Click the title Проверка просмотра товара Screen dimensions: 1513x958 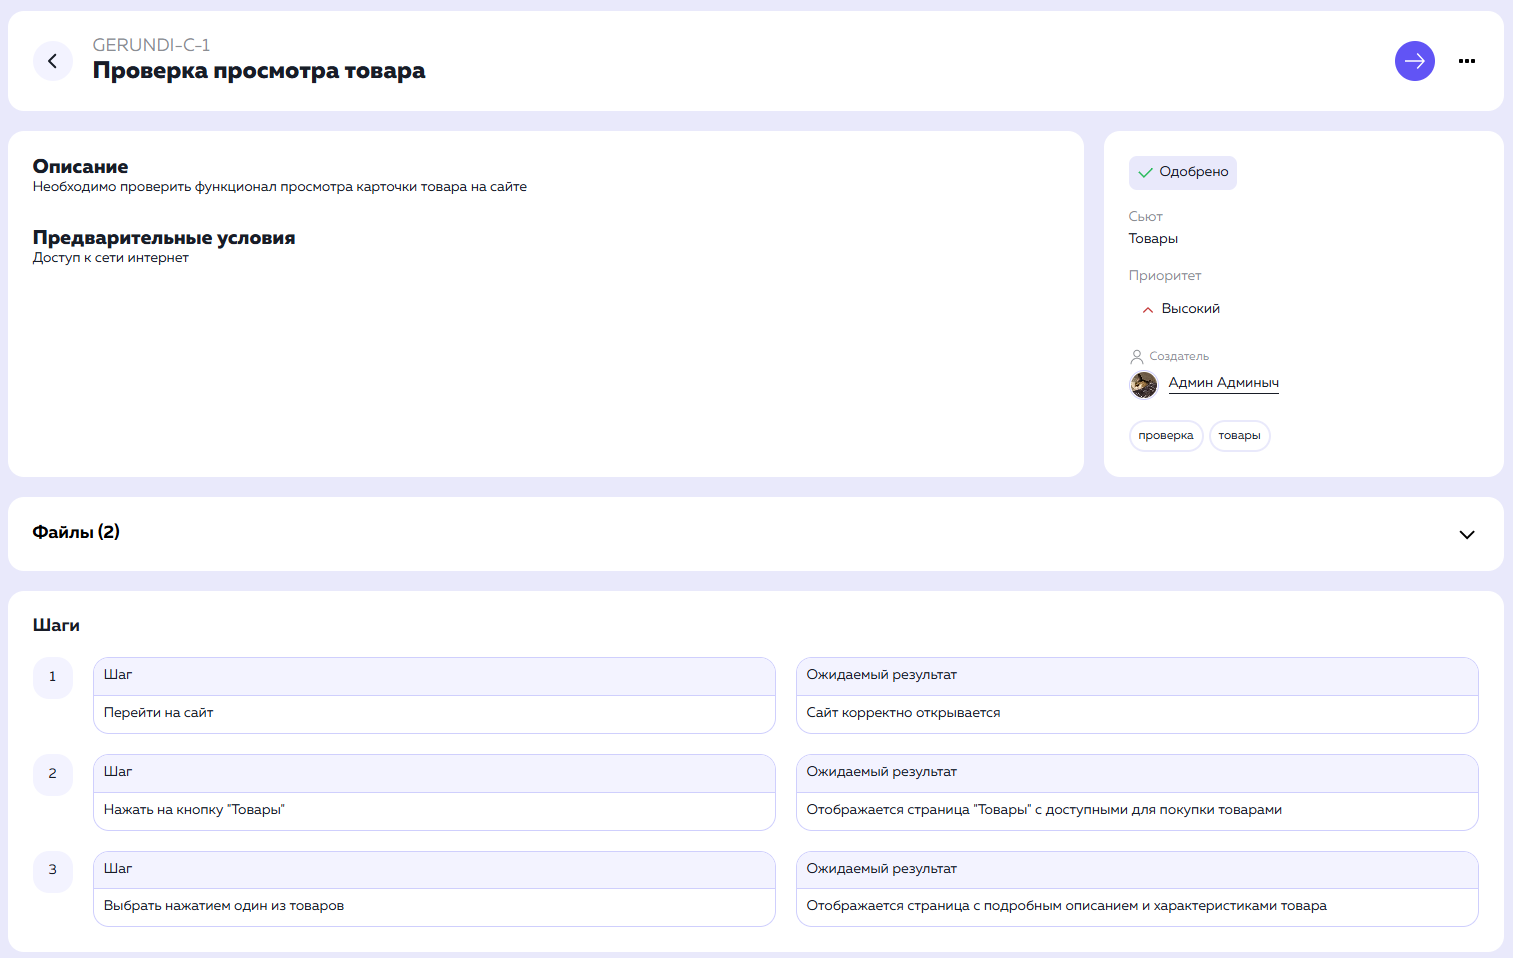pyautogui.click(x=258, y=71)
